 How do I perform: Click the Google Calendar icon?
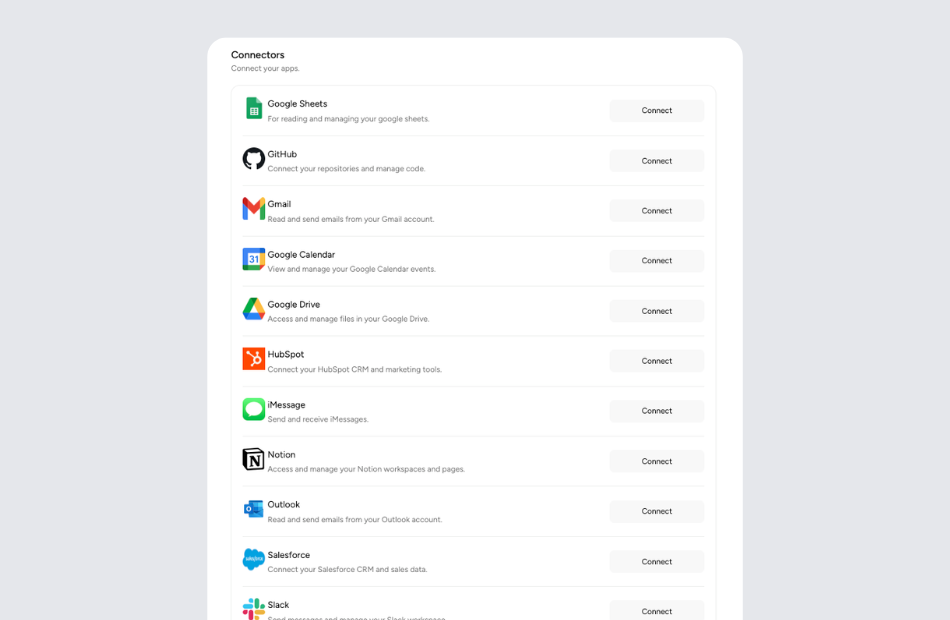coord(253,259)
